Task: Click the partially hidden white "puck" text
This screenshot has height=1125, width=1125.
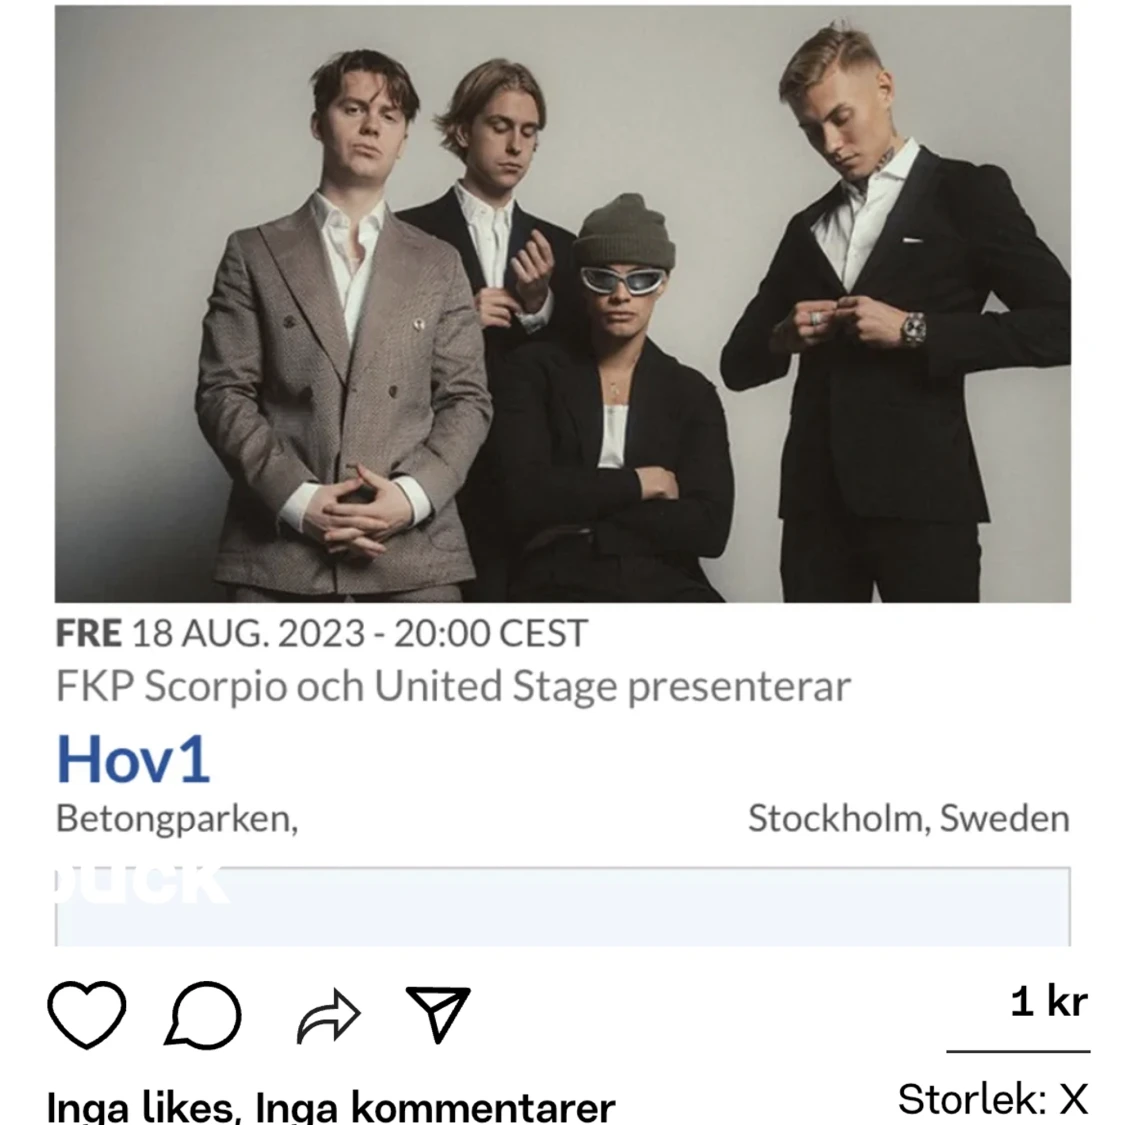Action: pyautogui.click(x=142, y=883)
